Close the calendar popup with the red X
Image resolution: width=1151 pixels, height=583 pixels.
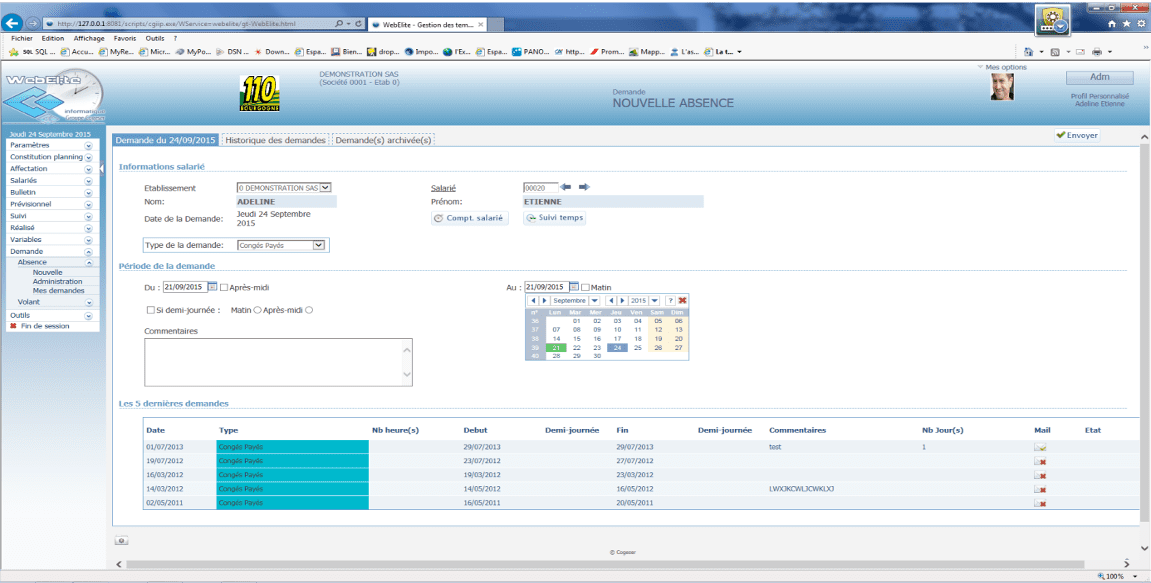pyautogui.click(x=683, y=300)
